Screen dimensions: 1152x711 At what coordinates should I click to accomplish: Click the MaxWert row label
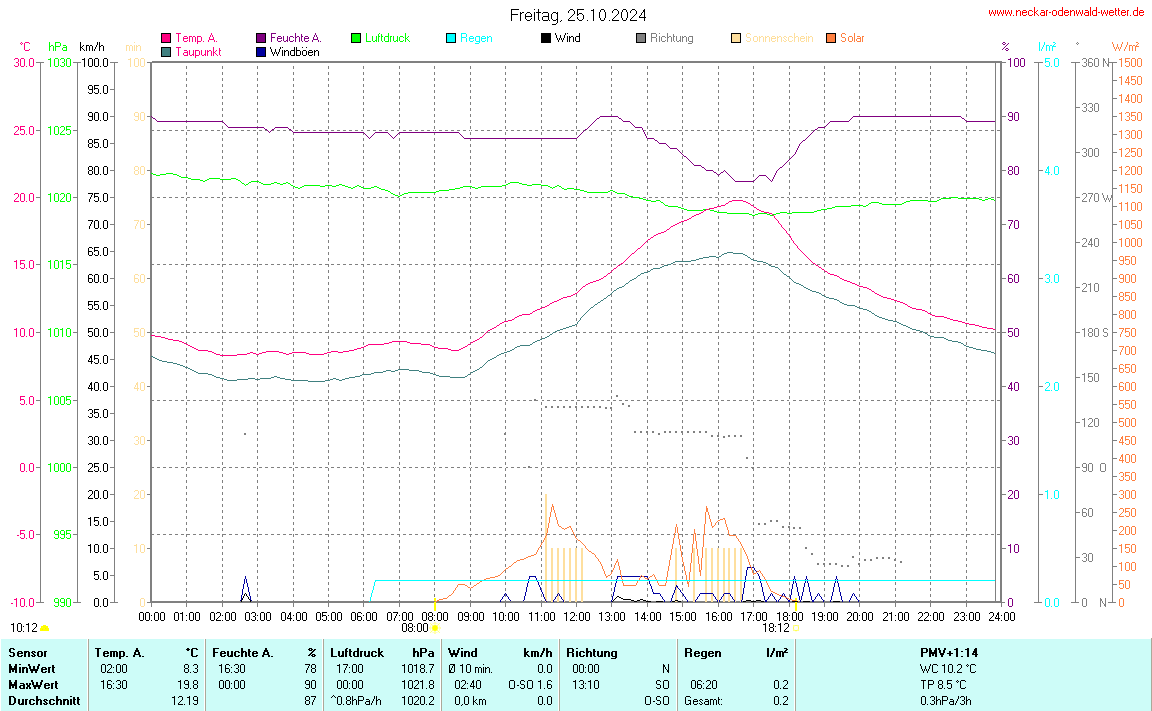coord(31,685)
